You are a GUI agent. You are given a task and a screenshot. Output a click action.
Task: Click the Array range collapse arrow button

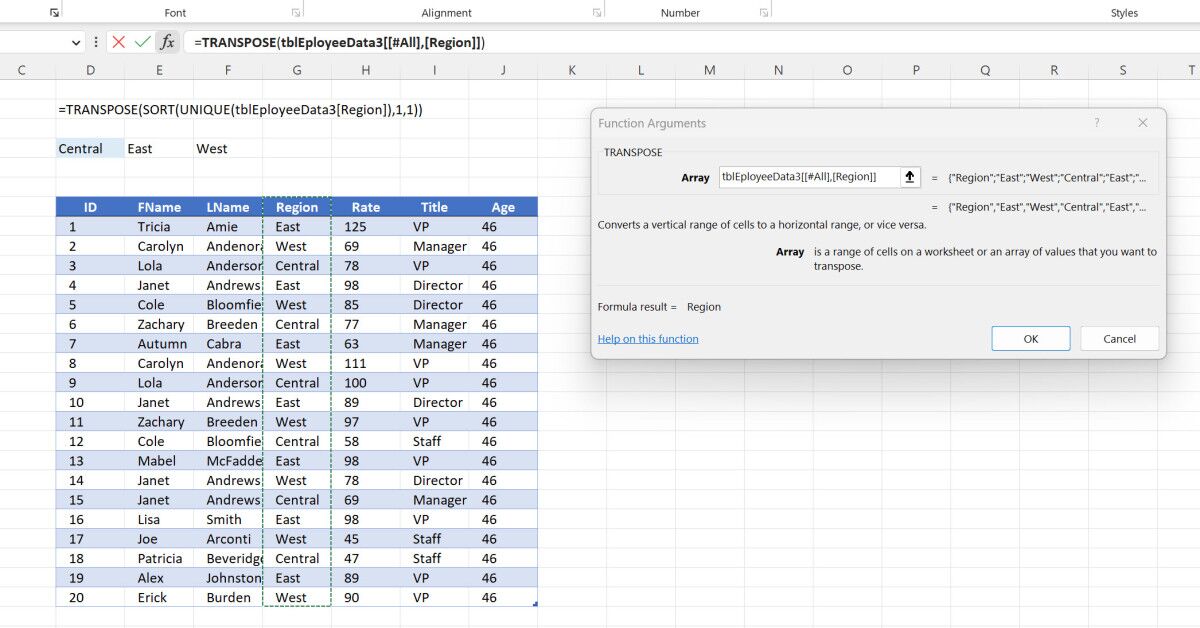909,176
